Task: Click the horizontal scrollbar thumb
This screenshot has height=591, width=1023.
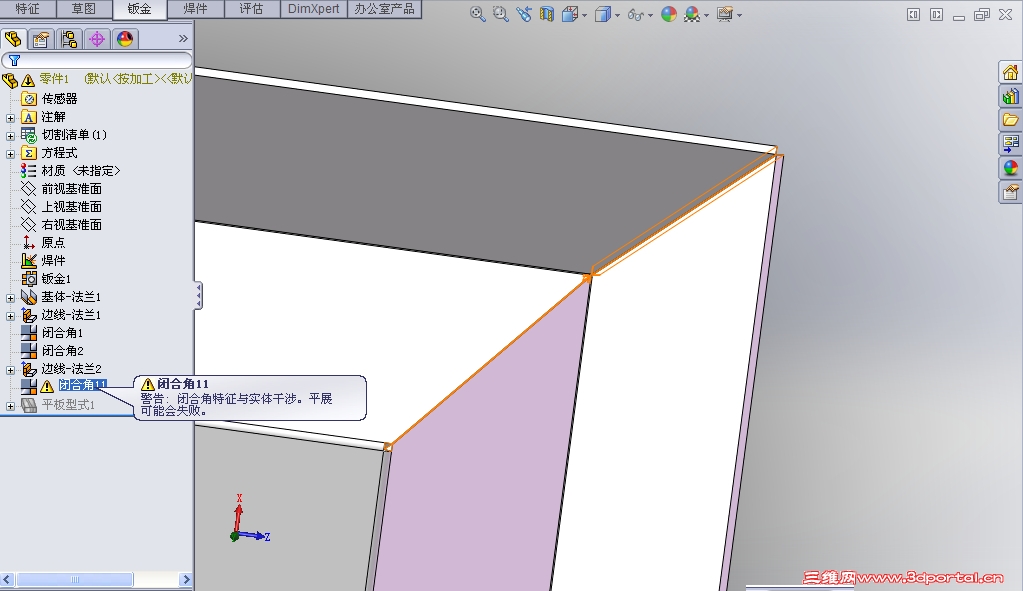Action: 74,579
